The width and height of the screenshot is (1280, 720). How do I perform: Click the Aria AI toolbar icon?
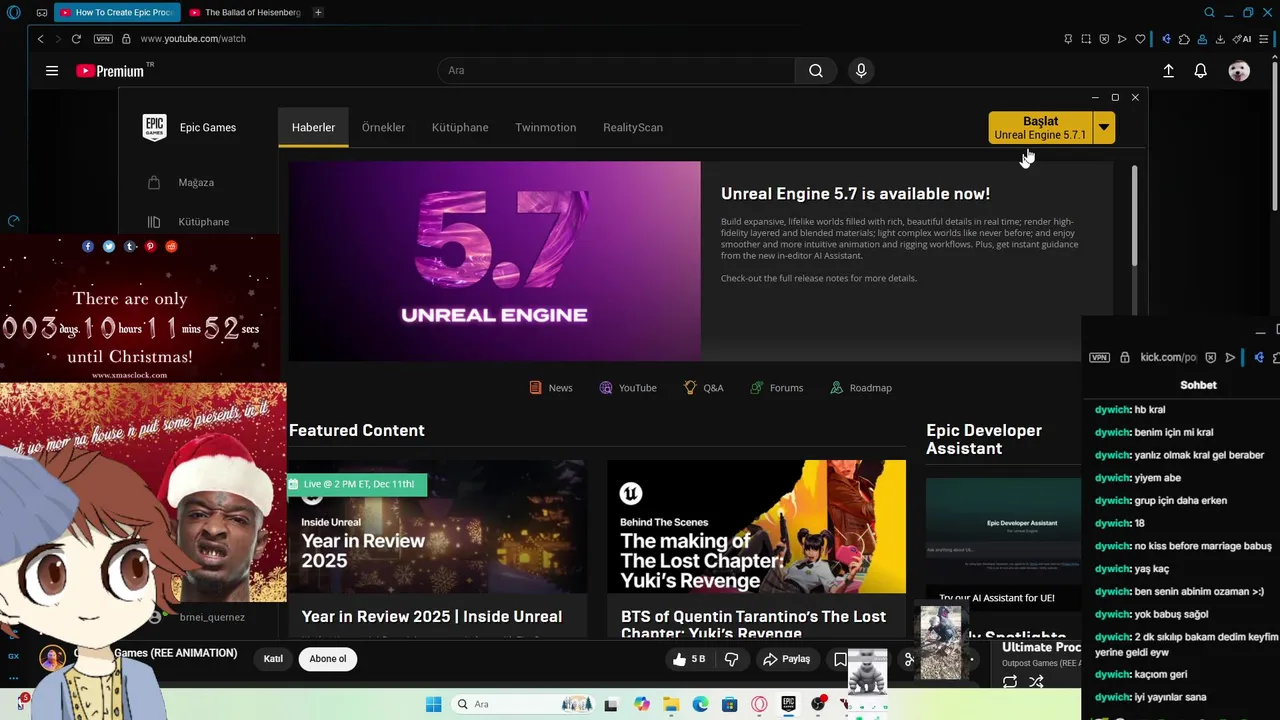[x=1241, y=39]
